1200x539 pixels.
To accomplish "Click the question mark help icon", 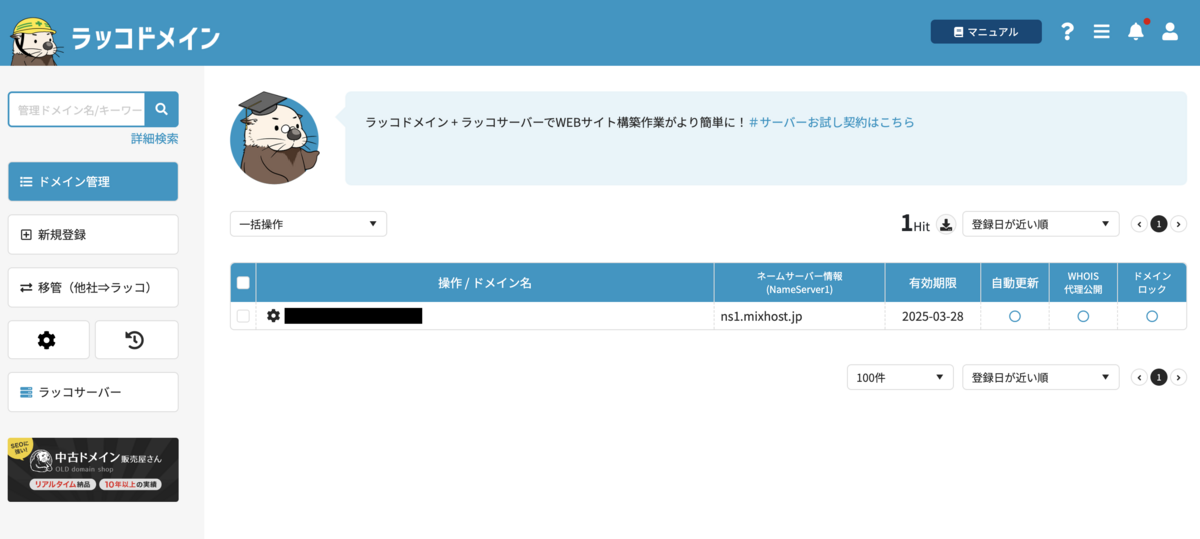I will [x=1067, y=32].
